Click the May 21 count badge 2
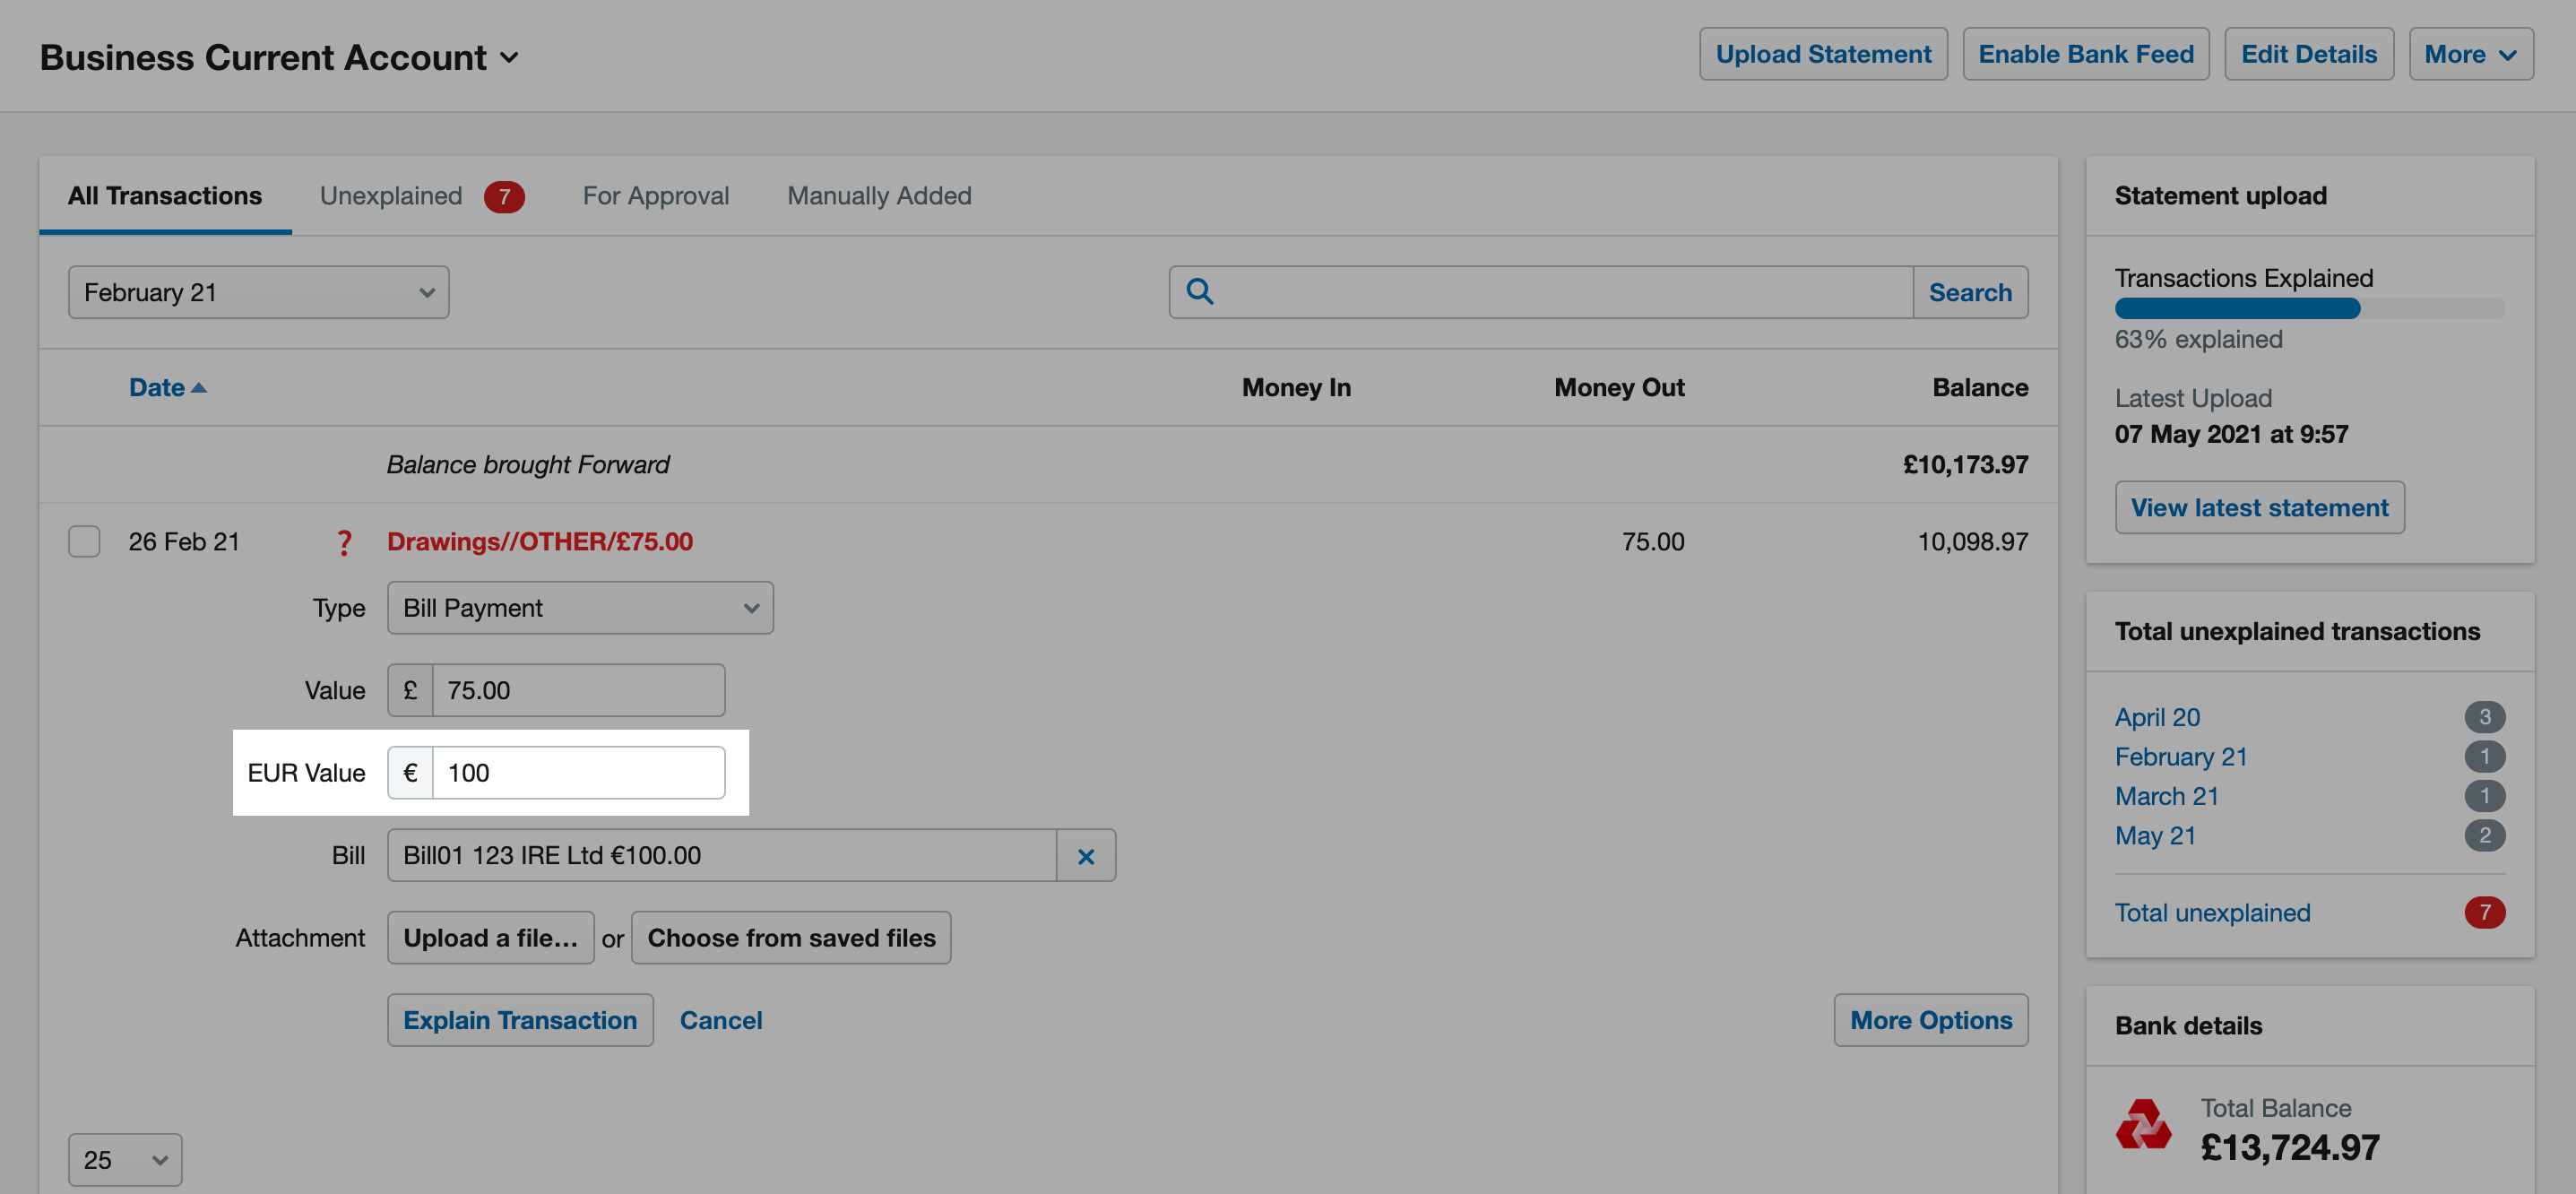Screen dimensions: 2576x1194 [2484, 836]
